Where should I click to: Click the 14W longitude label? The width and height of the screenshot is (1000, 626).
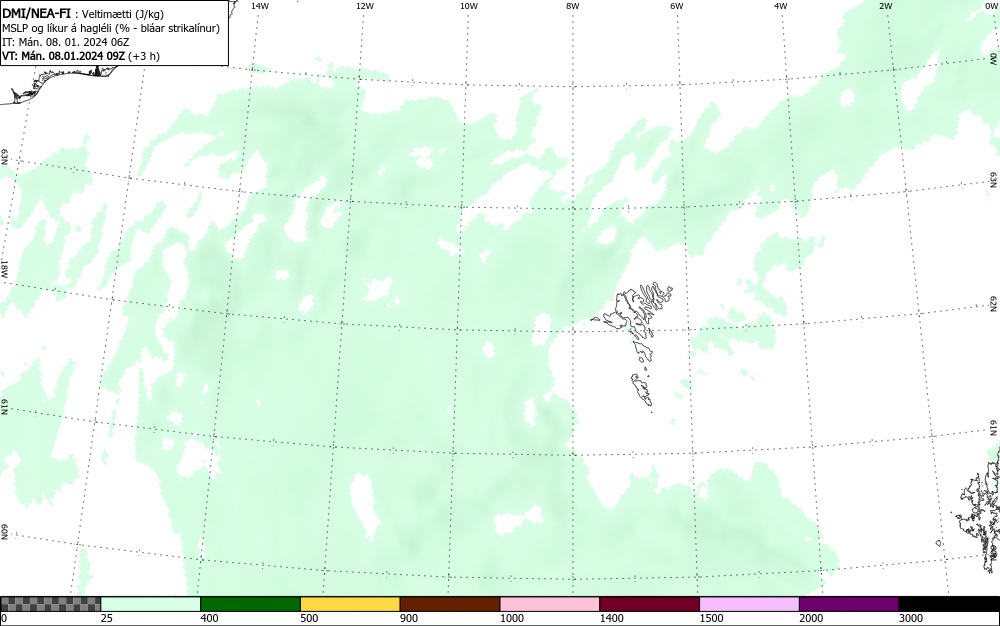pyautogui.click(x=260, y=6)
